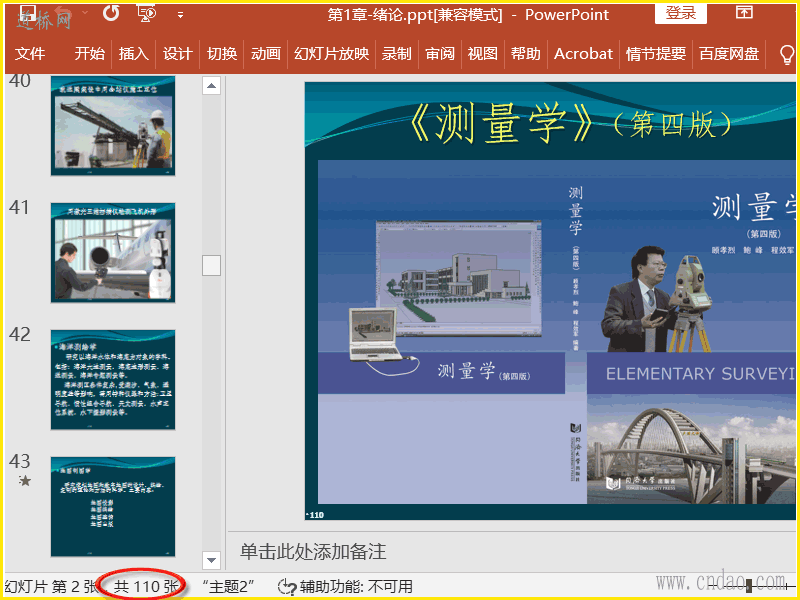Go to the 幻灯片放映 tab
The image size is (800, 600).
331,54
